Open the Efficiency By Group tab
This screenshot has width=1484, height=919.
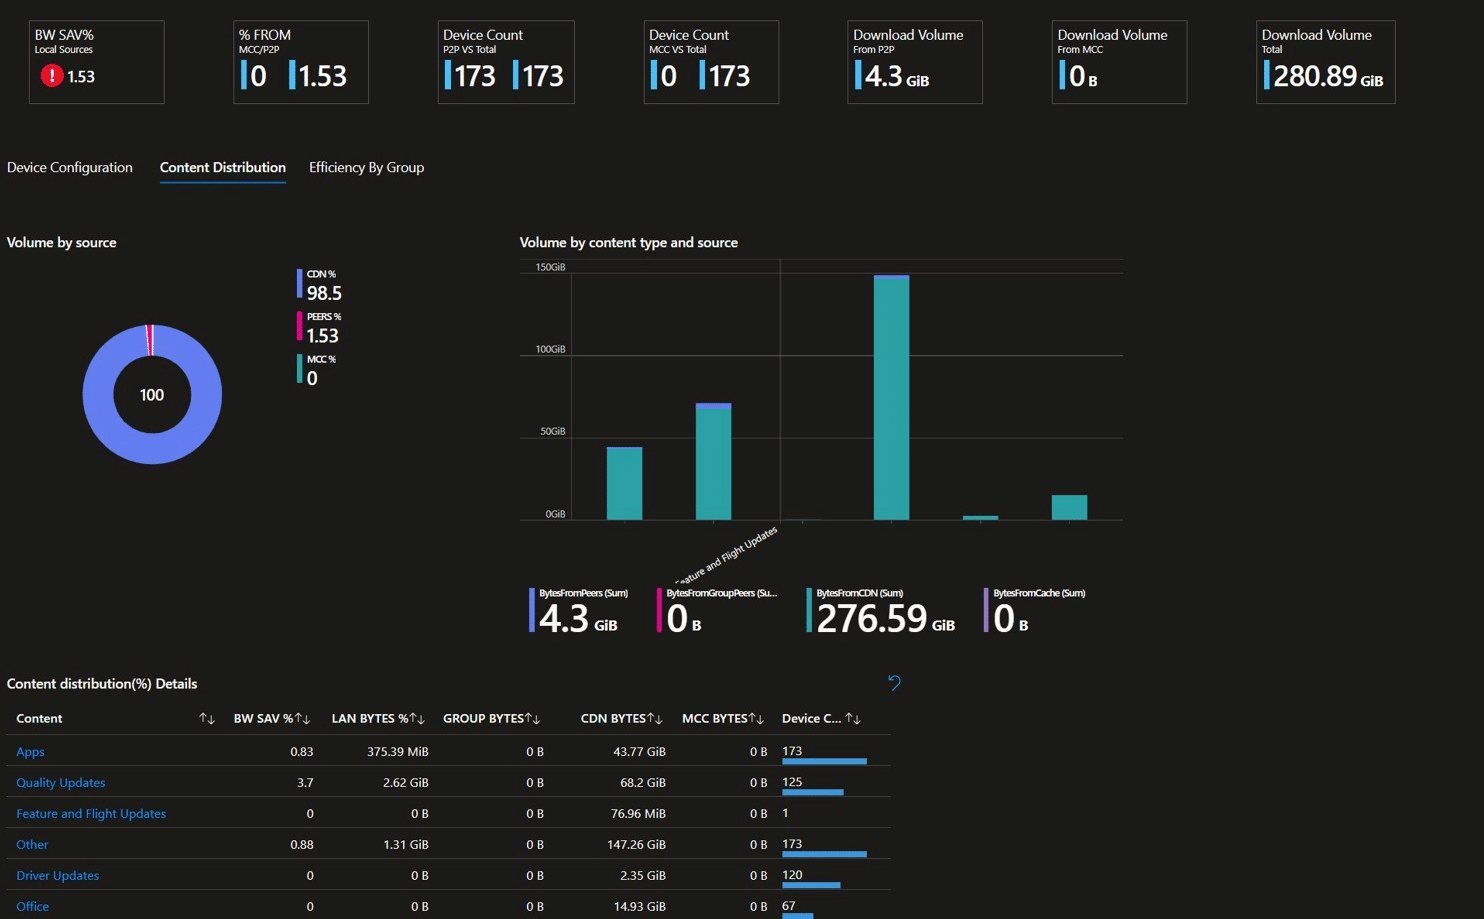[x=366, y=168]
